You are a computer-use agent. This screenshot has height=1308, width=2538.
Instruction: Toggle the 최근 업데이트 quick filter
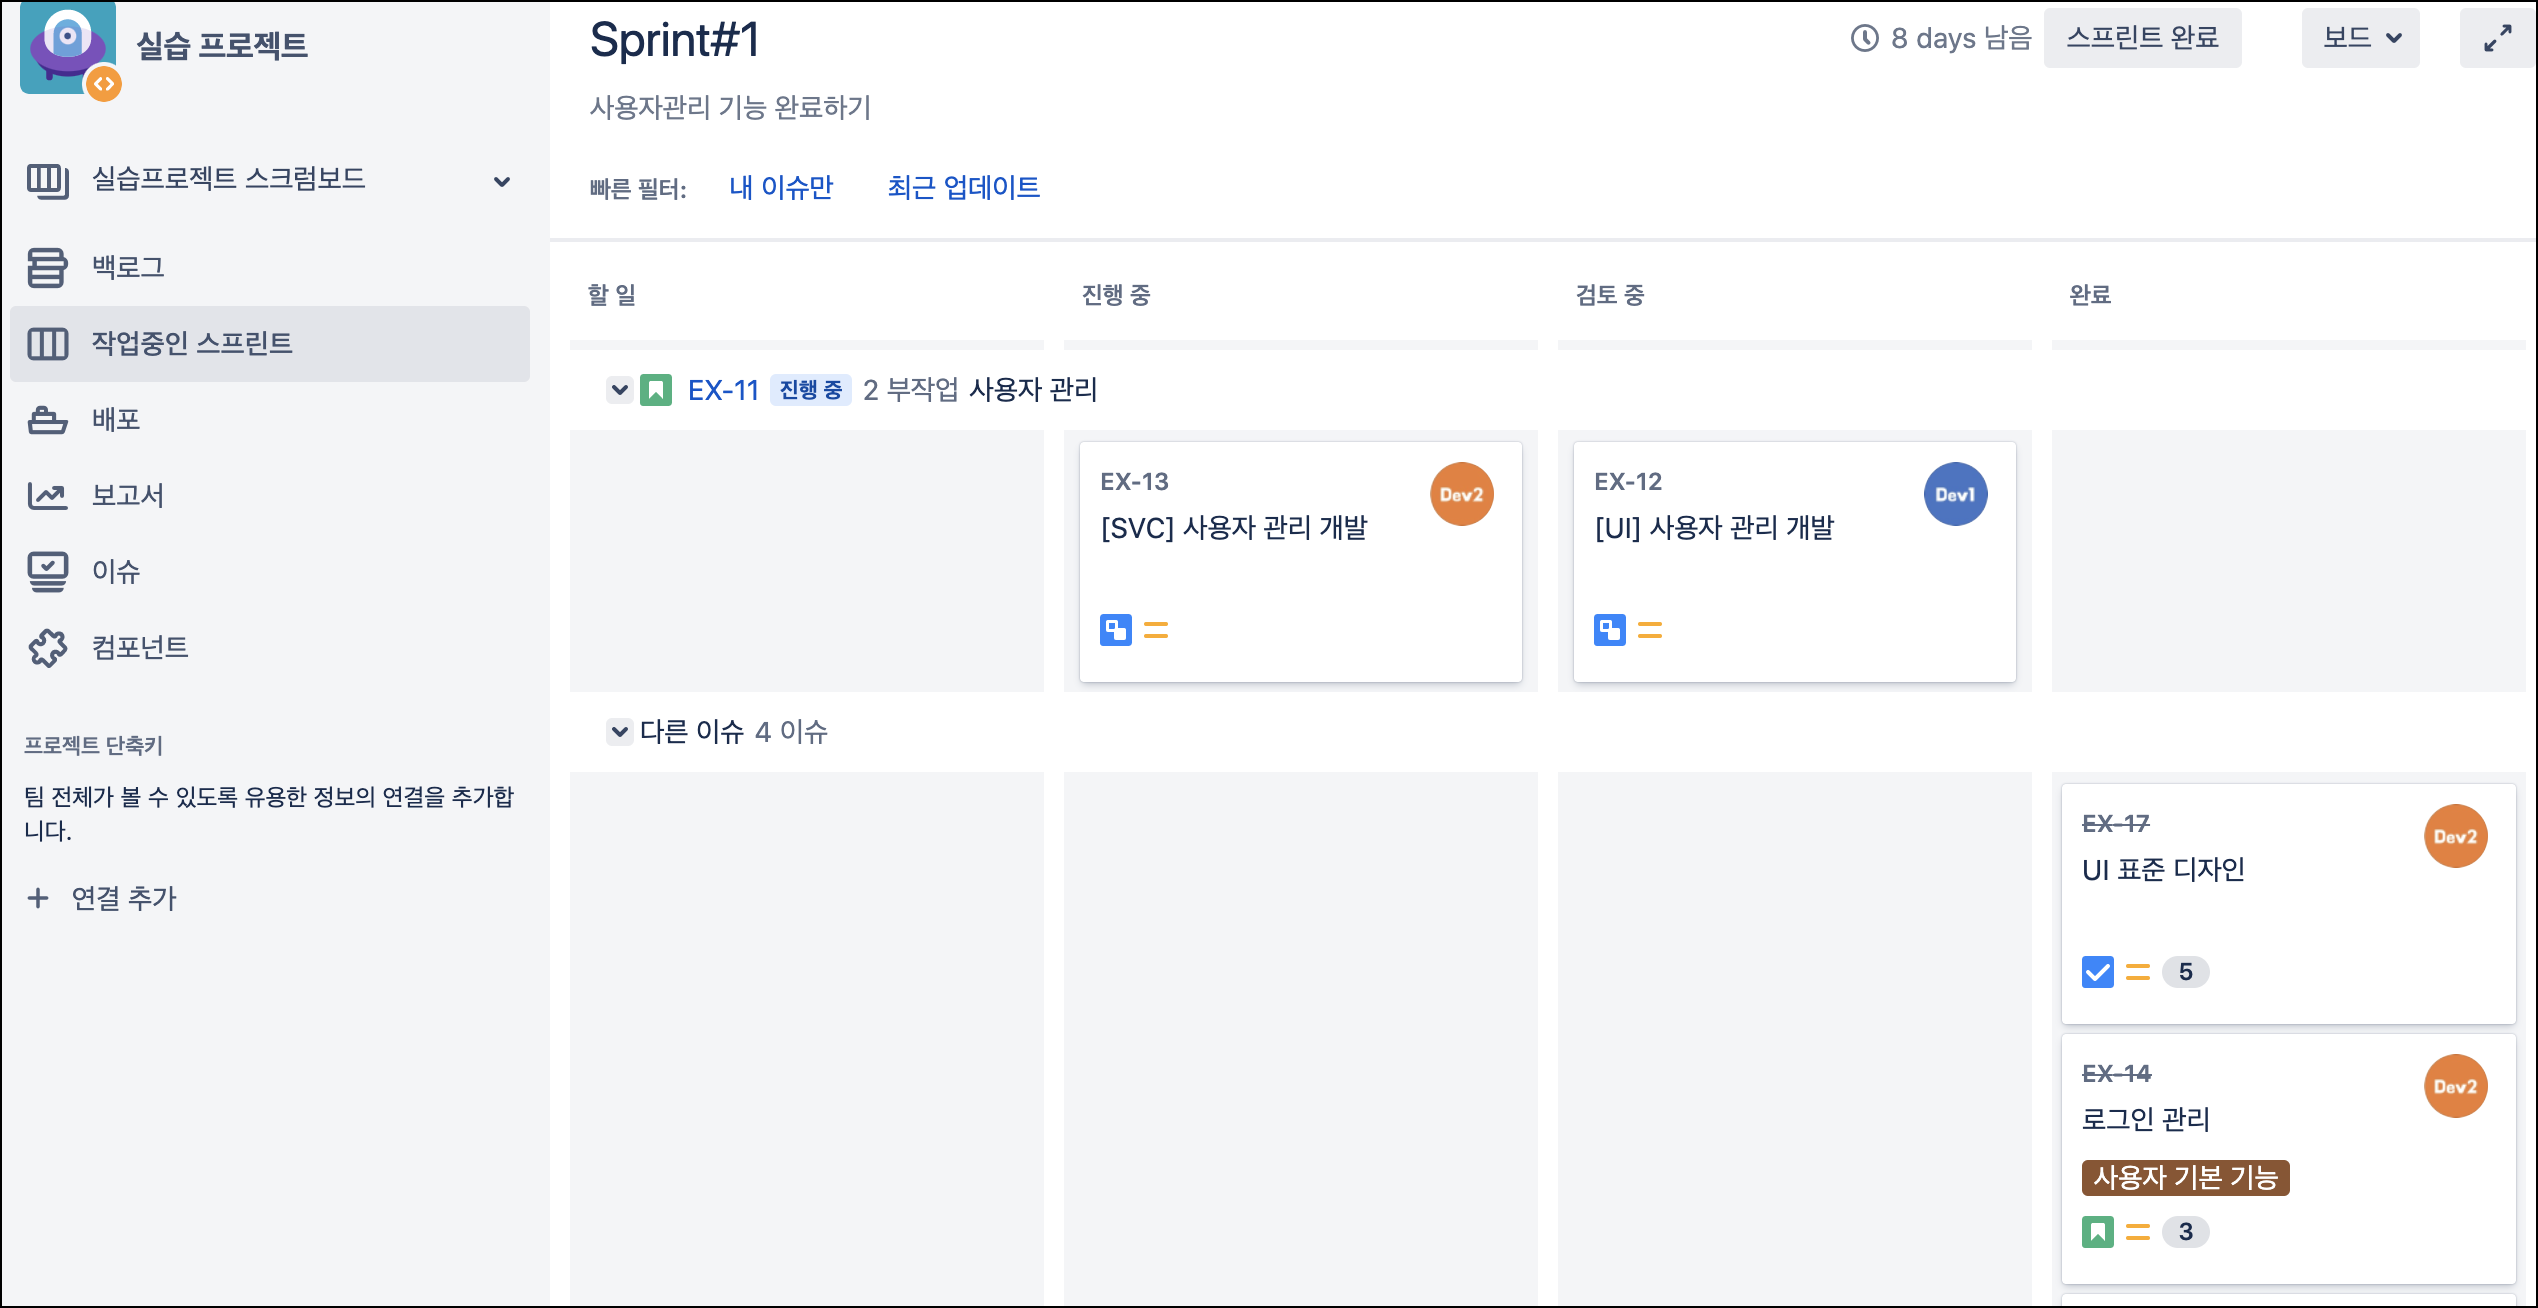click(x=963, y=187)
